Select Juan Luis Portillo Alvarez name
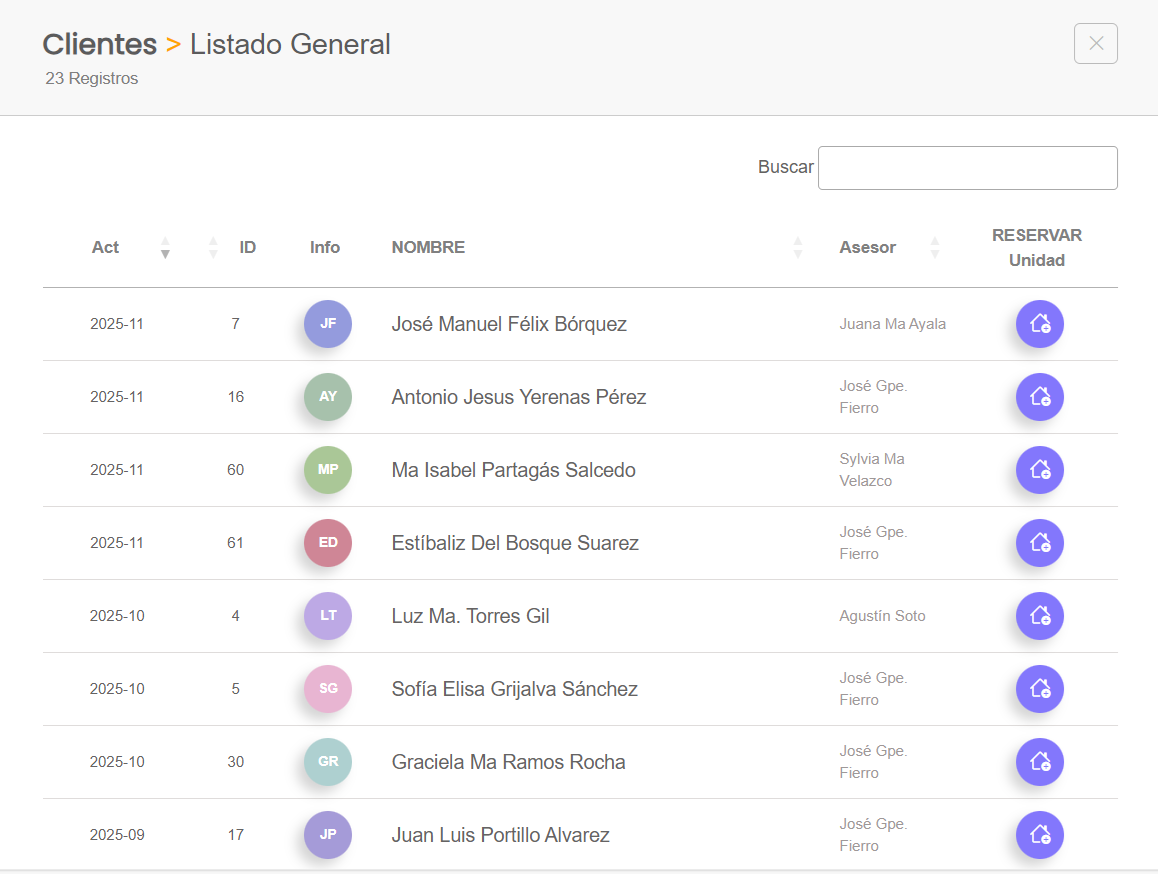Image resolution: width=1158 pixels, height=874 pixels. click(x=500, y=835)
